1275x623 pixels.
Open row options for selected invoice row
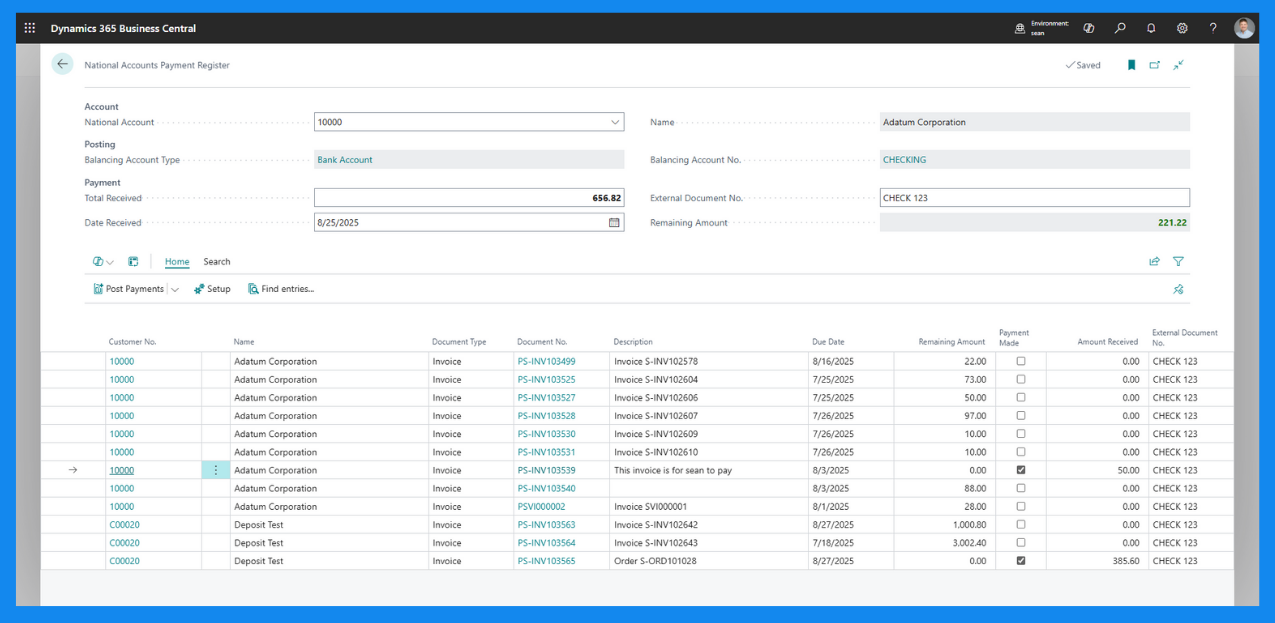click(x=216, y=470)
